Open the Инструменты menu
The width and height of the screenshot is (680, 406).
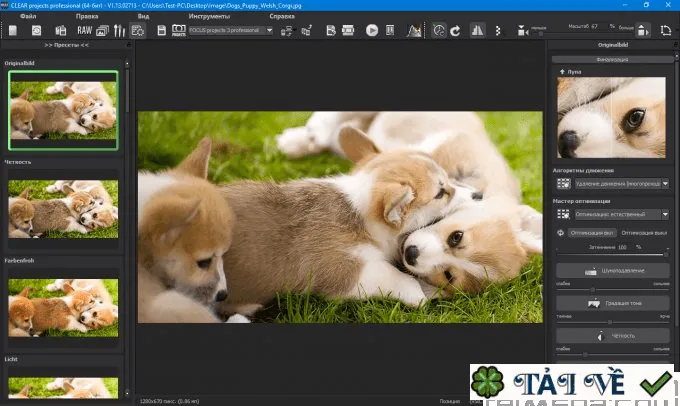coord(209,16)
